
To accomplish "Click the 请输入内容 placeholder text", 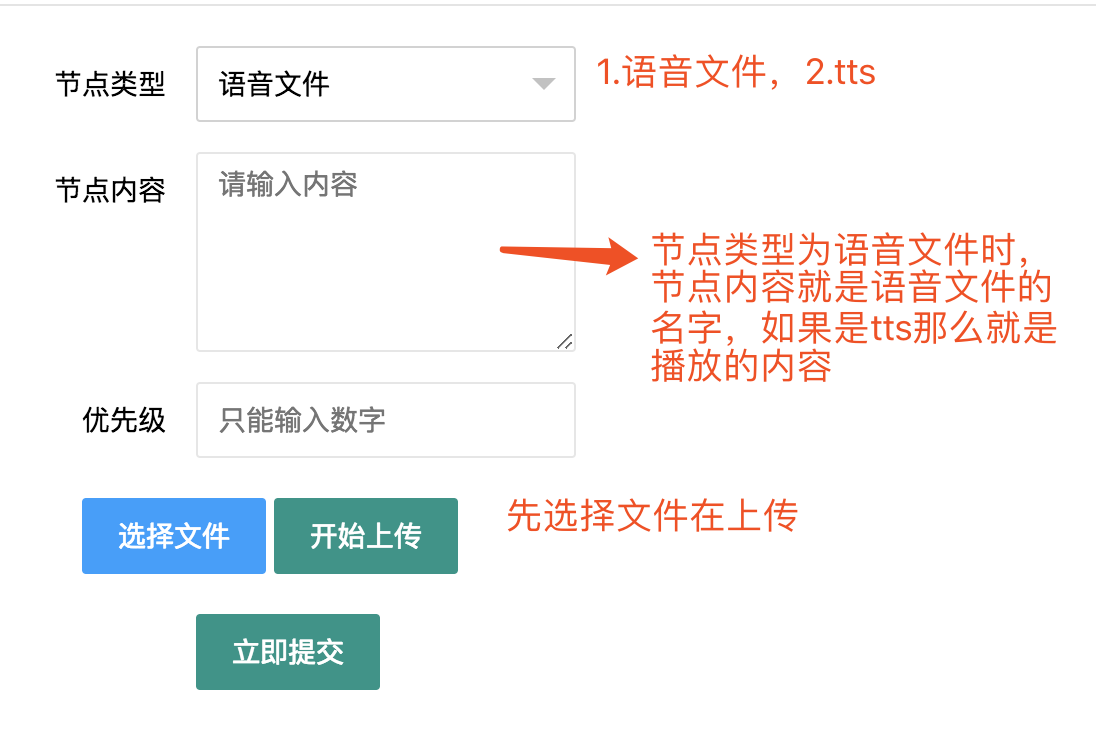I will pyautogui.click(x=288, y=184).
